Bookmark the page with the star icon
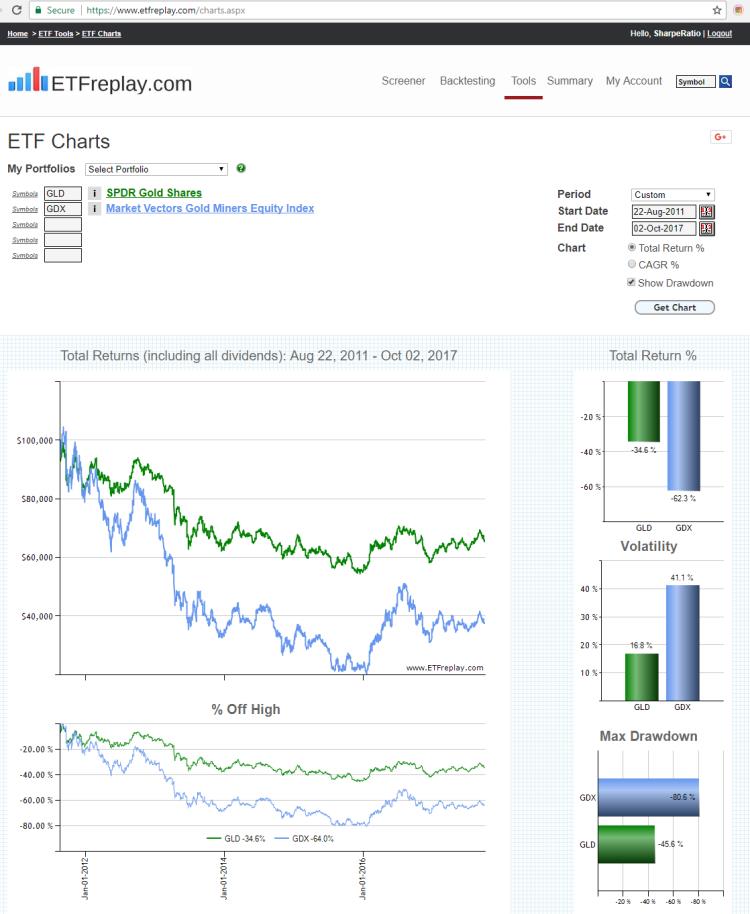The height and width of the screenshot is (914, 750). 717,10
